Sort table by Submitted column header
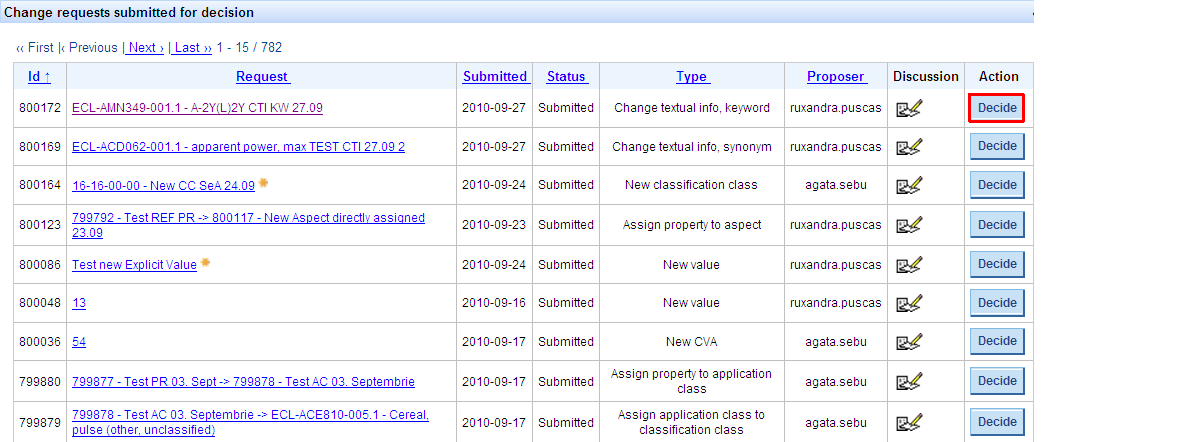Viewport: 1187px width, 442px height. pos(495,77)
